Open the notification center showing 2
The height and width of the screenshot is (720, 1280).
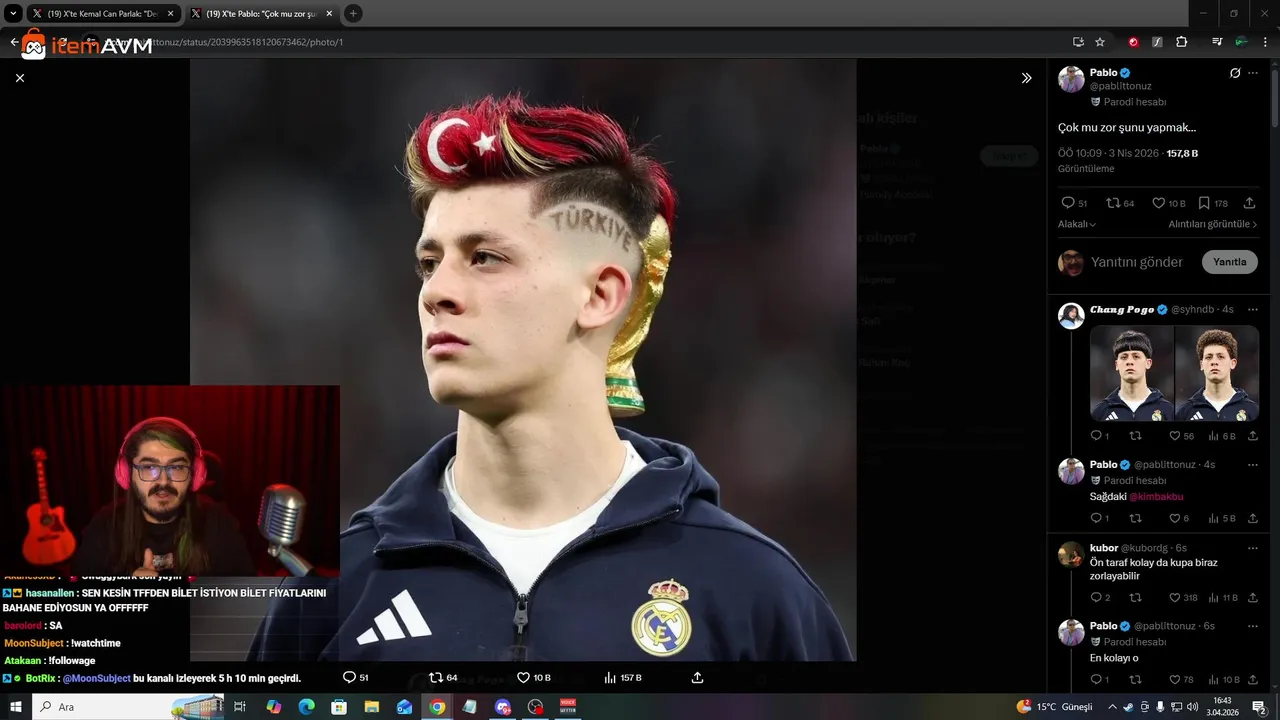[x=1260, y=707]
